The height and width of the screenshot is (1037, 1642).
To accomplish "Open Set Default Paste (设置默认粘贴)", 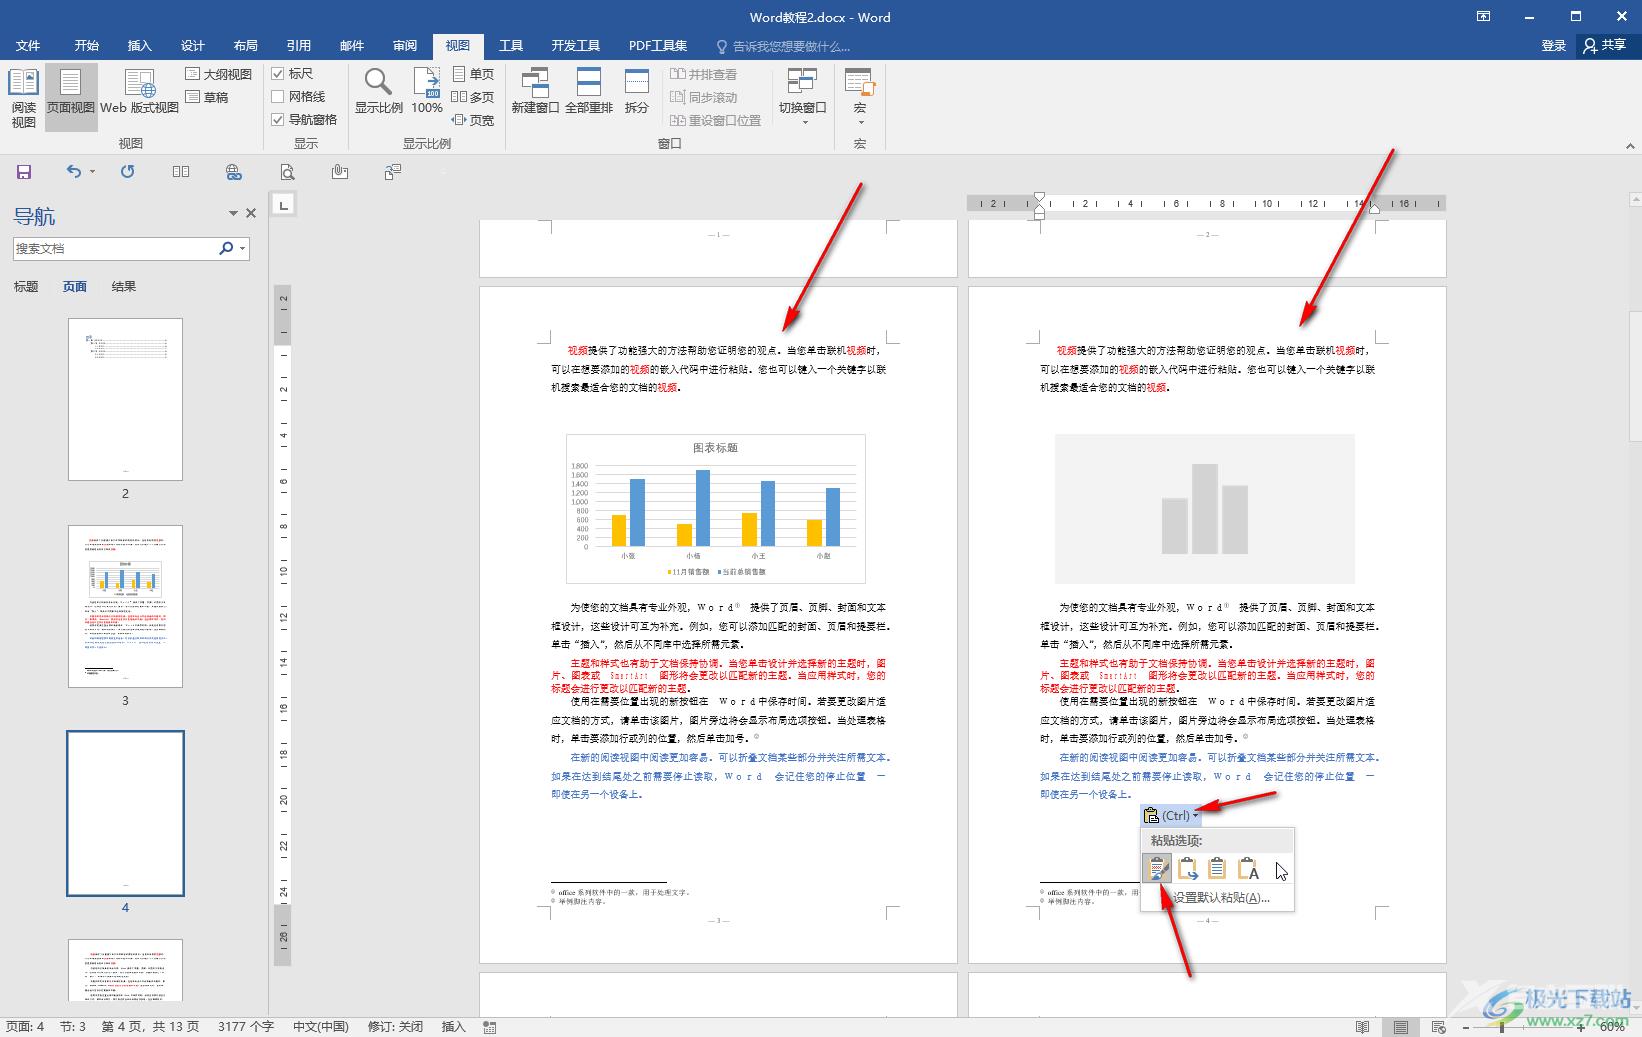I will coord(1221,898).
